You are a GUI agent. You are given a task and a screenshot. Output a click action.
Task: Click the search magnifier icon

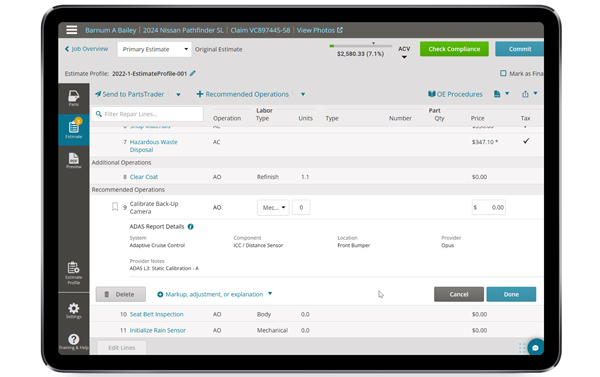(x=99, y=114)
